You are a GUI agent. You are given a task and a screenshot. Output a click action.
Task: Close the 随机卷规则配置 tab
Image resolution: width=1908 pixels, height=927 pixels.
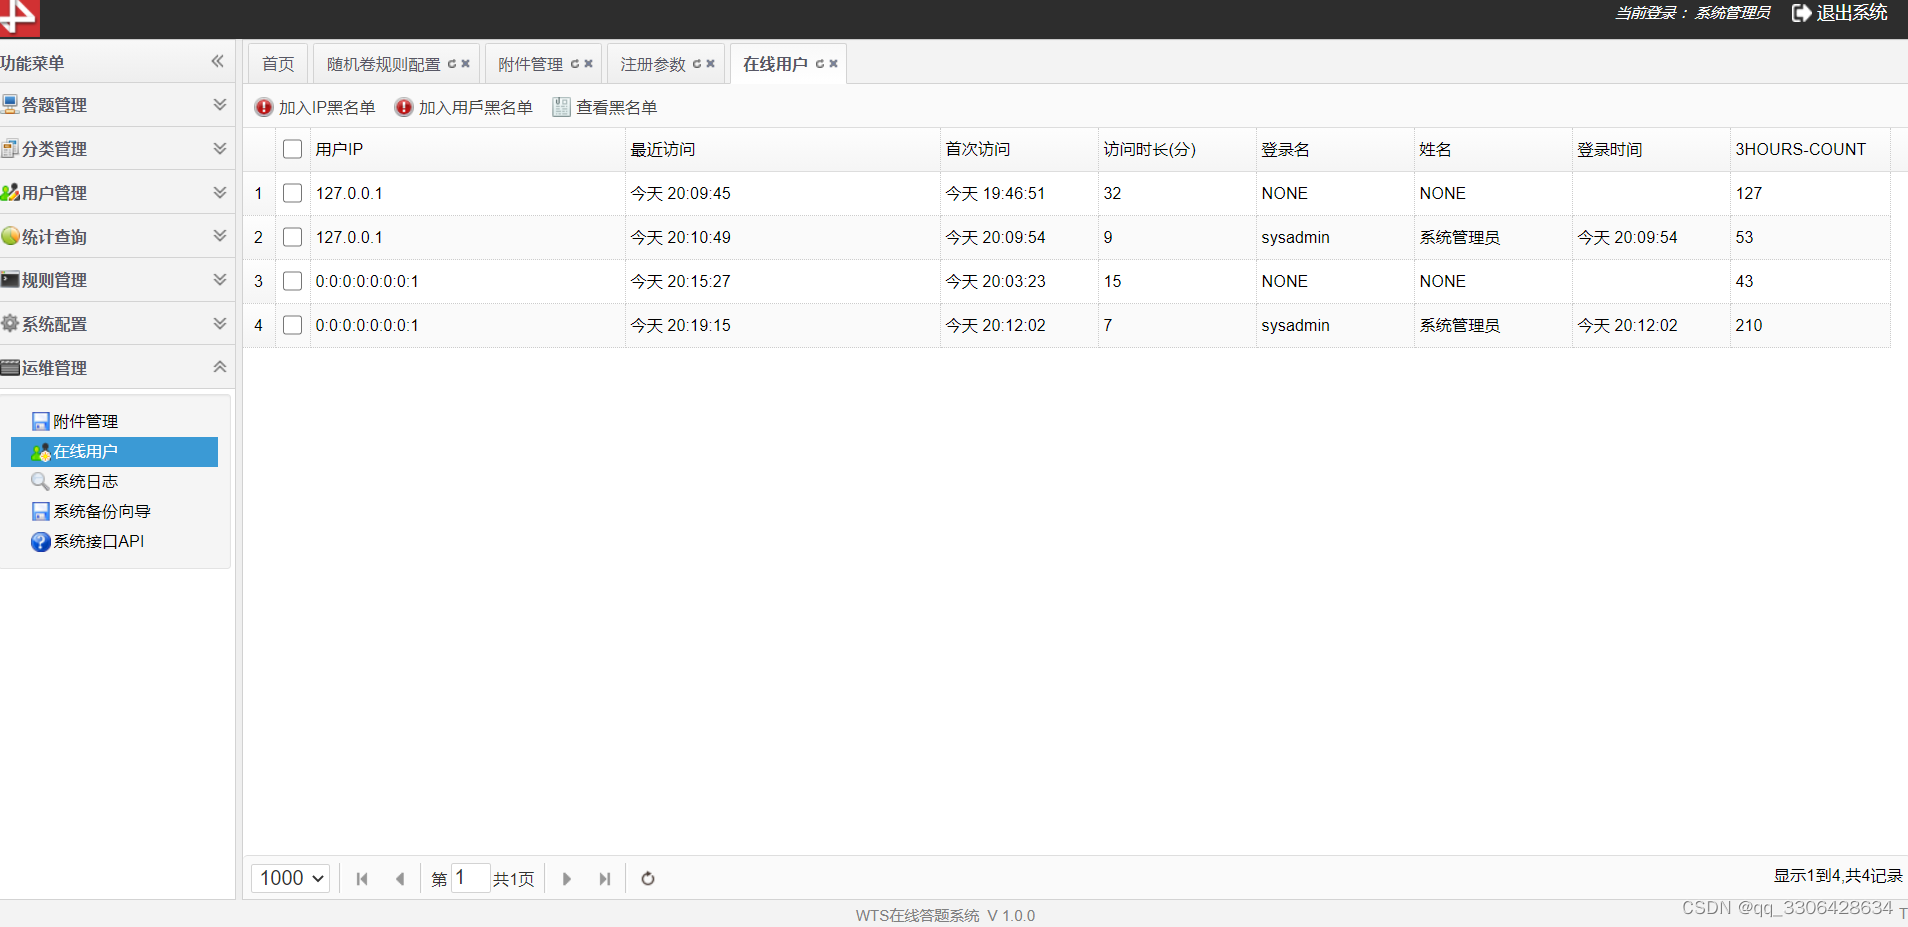466,64
